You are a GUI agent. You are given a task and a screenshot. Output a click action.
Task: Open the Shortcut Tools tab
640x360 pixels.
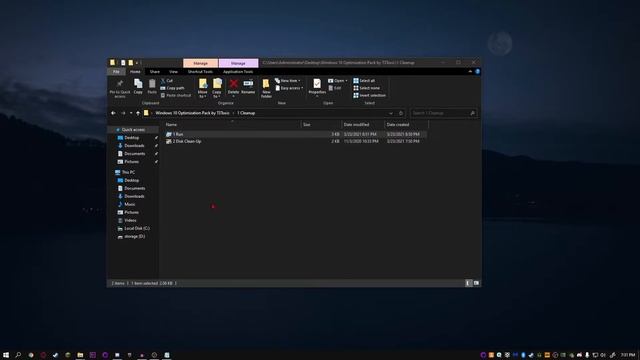[200, 72]
